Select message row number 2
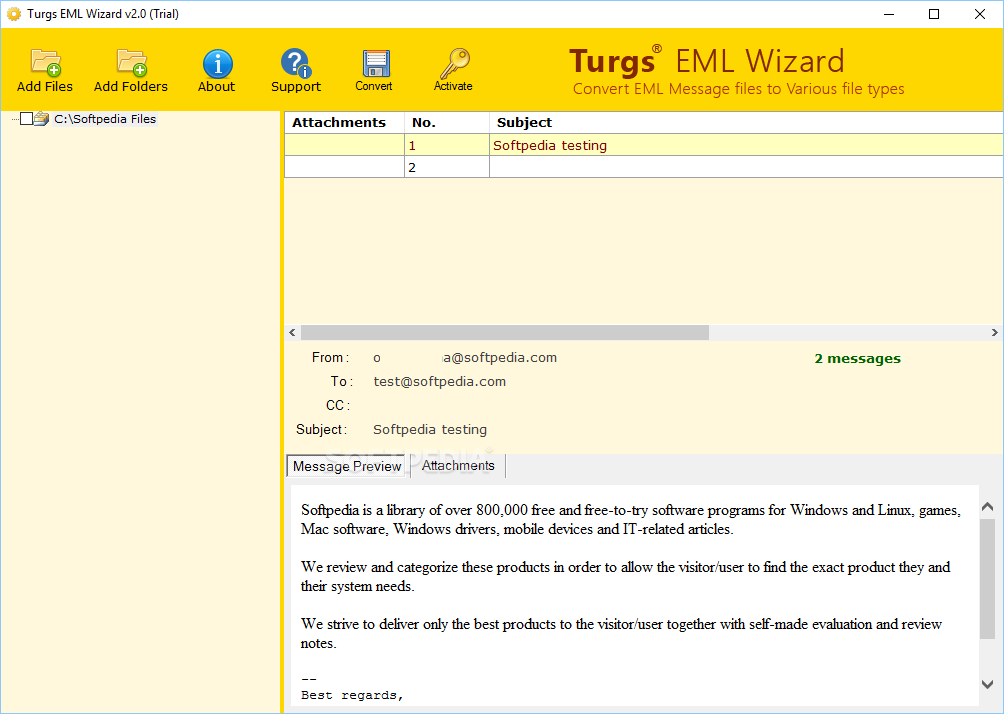Screen dimensions: 1004x714 [x=644, y=167]
